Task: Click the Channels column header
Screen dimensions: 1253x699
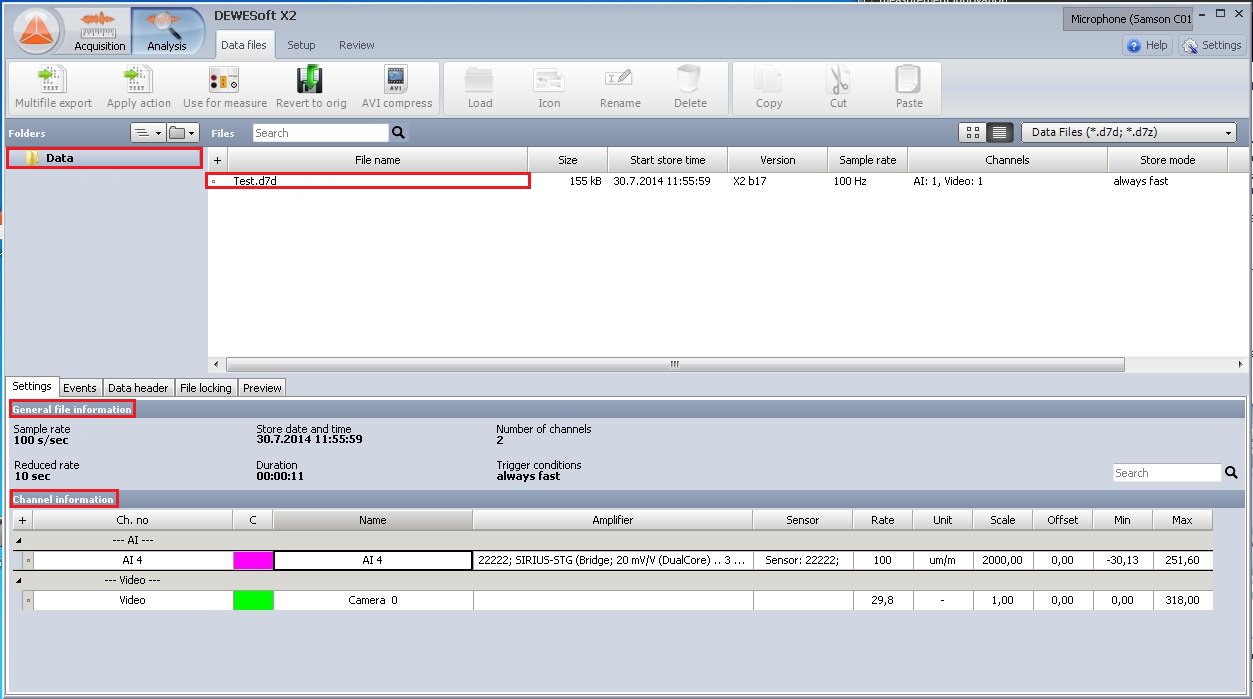Action: coord(1007,160)
